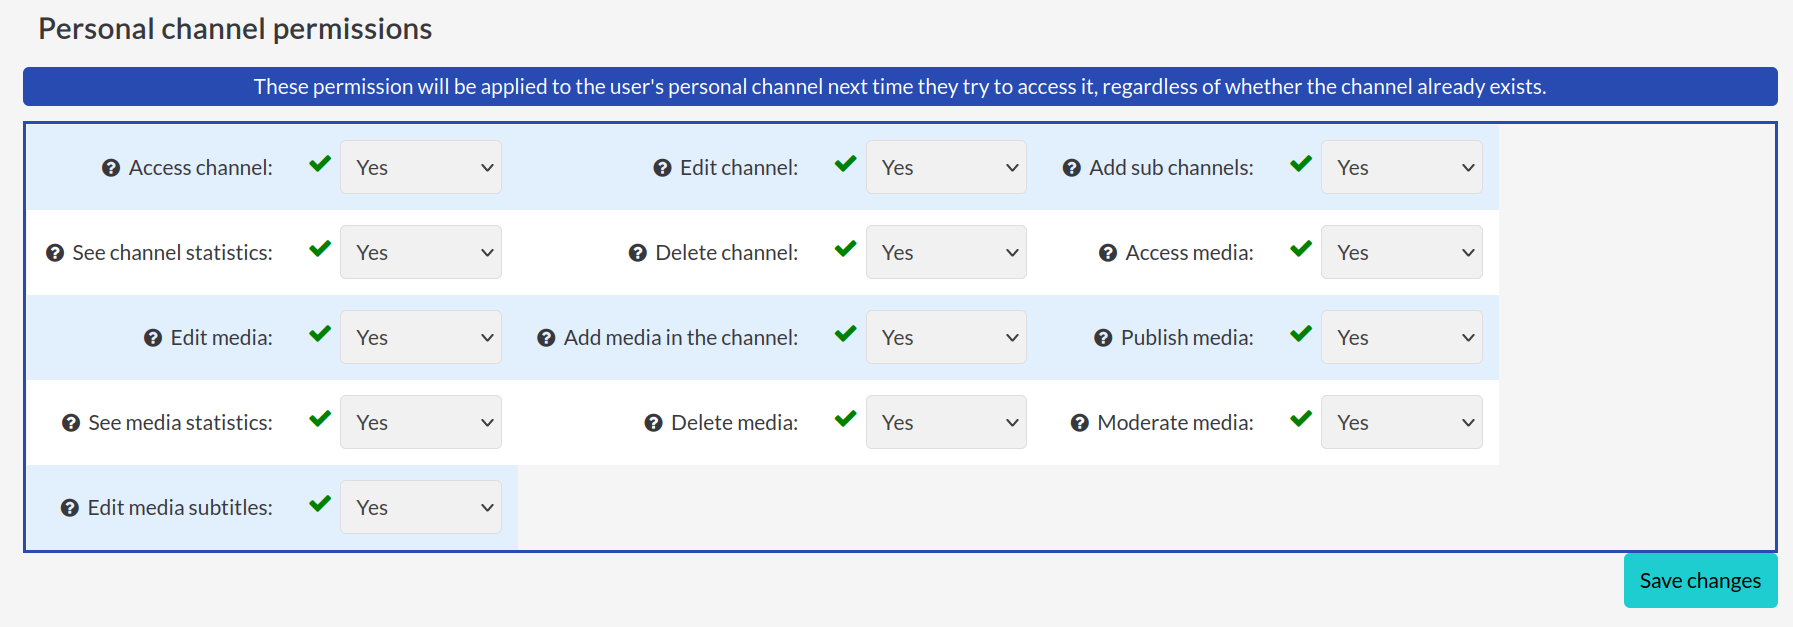Click the Save changes button
This screenshot has height=627, width=1793.
tap(1700, 581)
